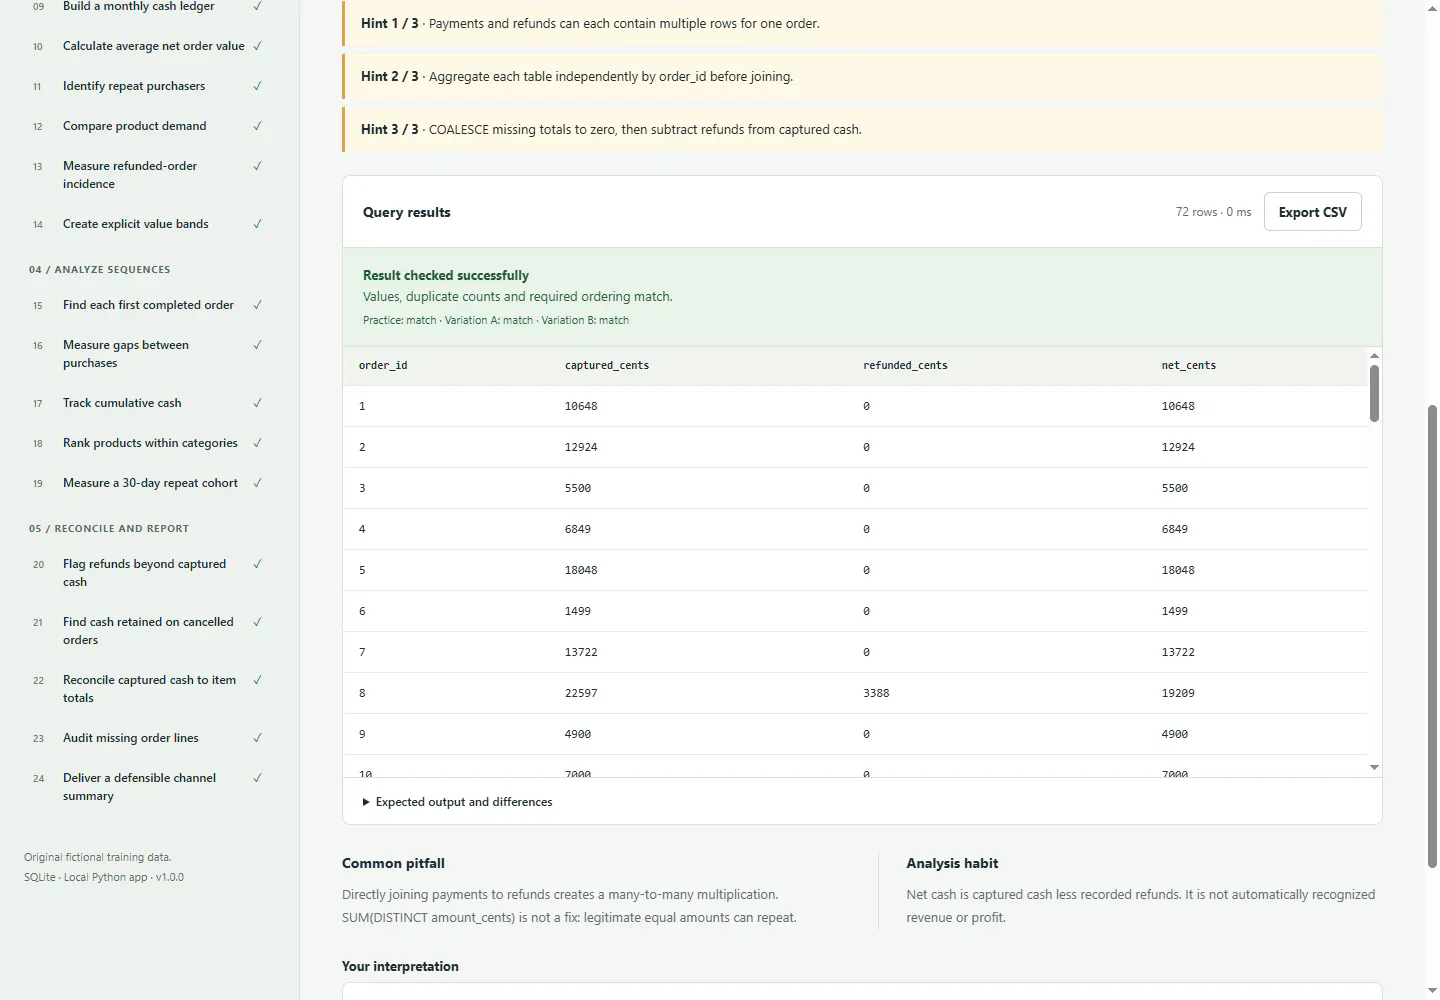Click the SQLite · Local Python app version text

[104, 877]
